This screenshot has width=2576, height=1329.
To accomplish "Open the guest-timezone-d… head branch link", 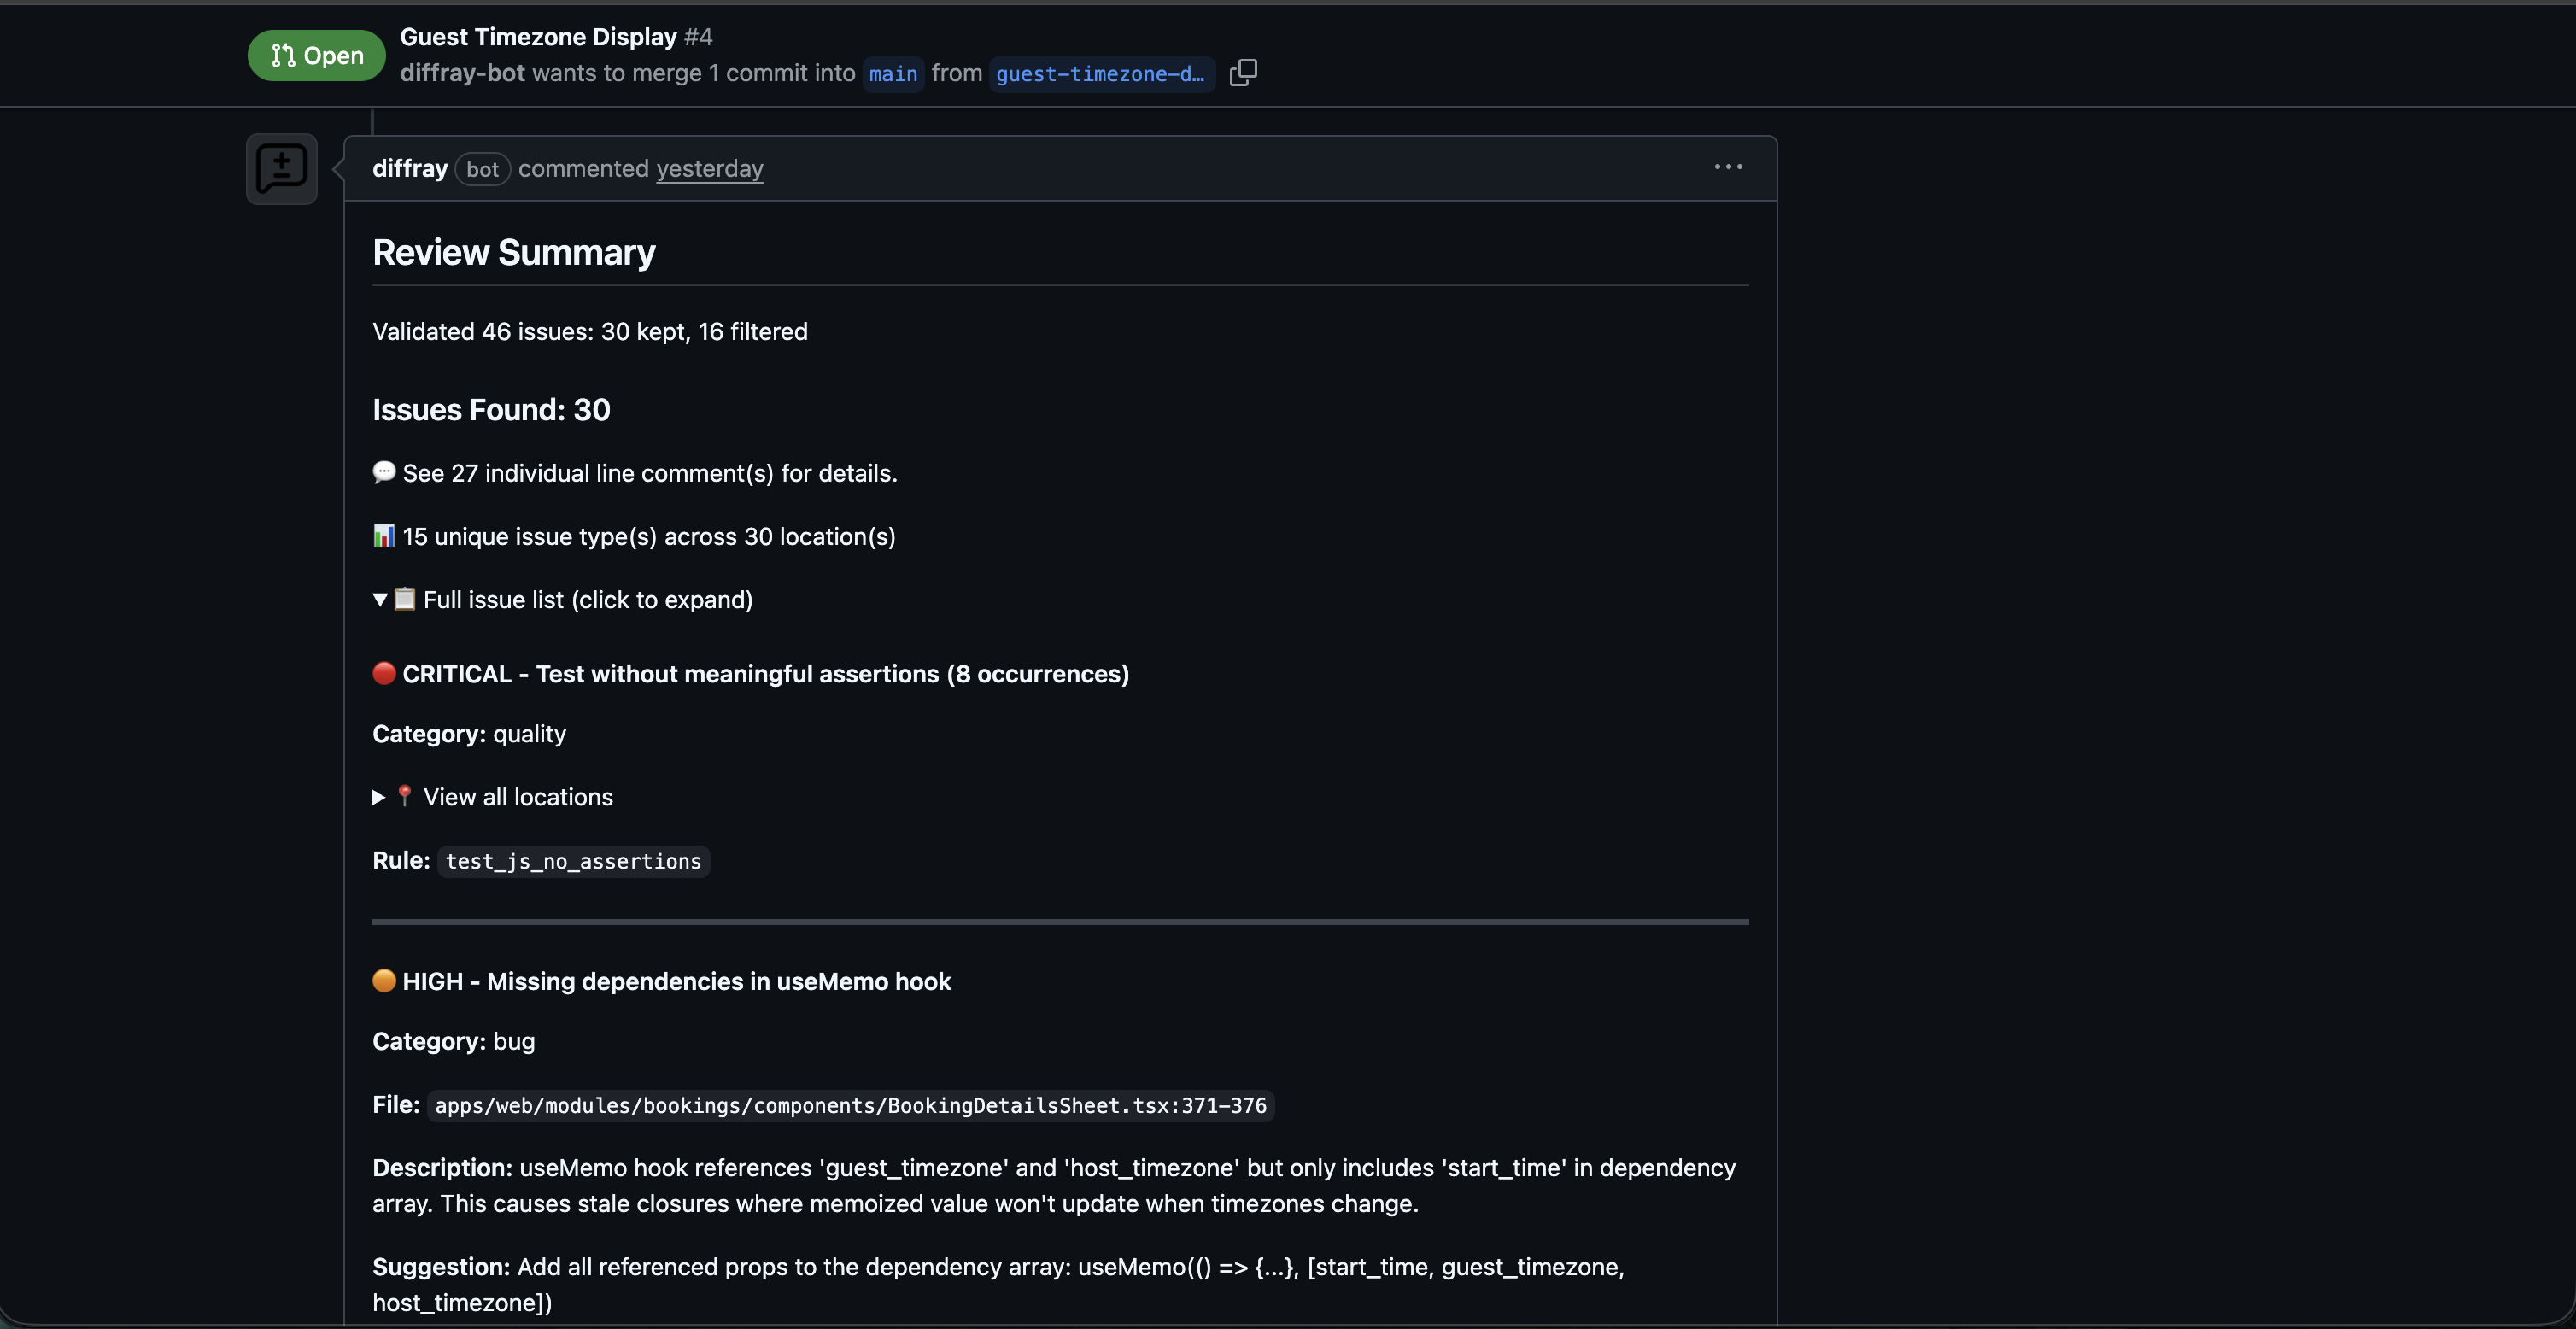I will point(1100,74).
